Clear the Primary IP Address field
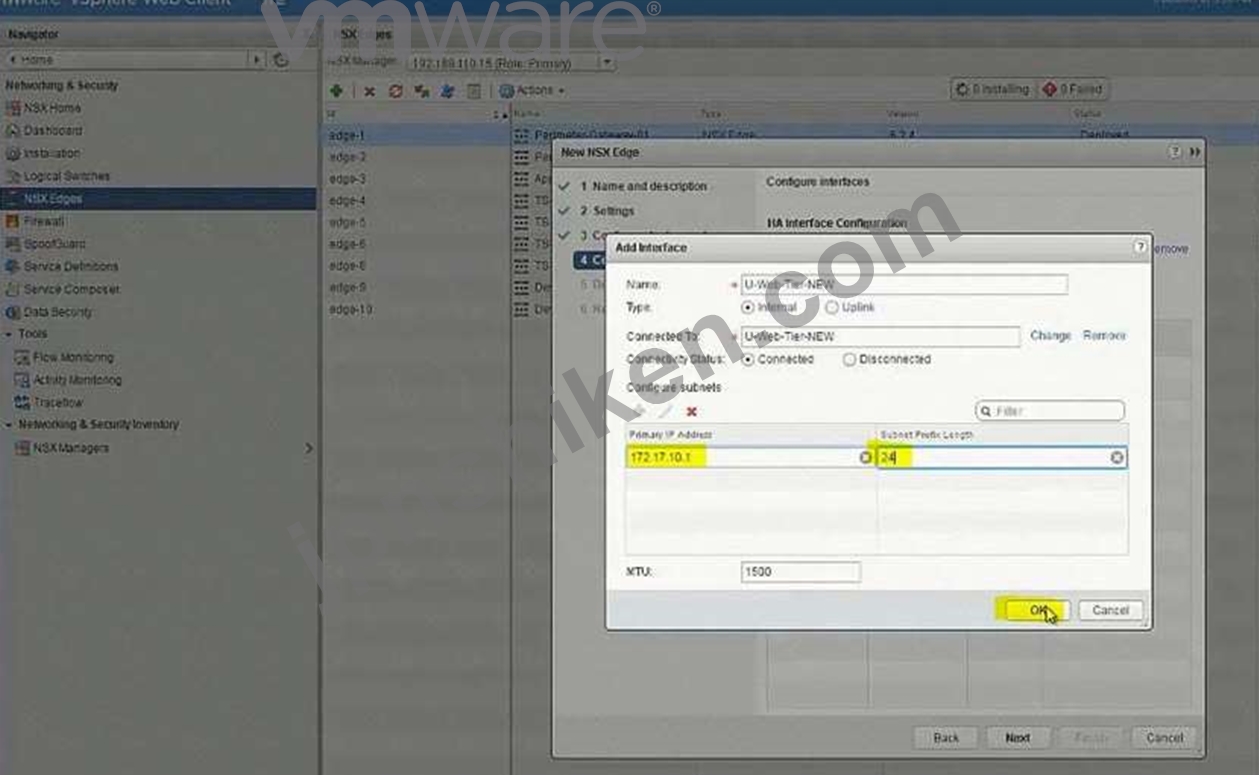The height and width of the screenshot is (775, 1259). 866,458
